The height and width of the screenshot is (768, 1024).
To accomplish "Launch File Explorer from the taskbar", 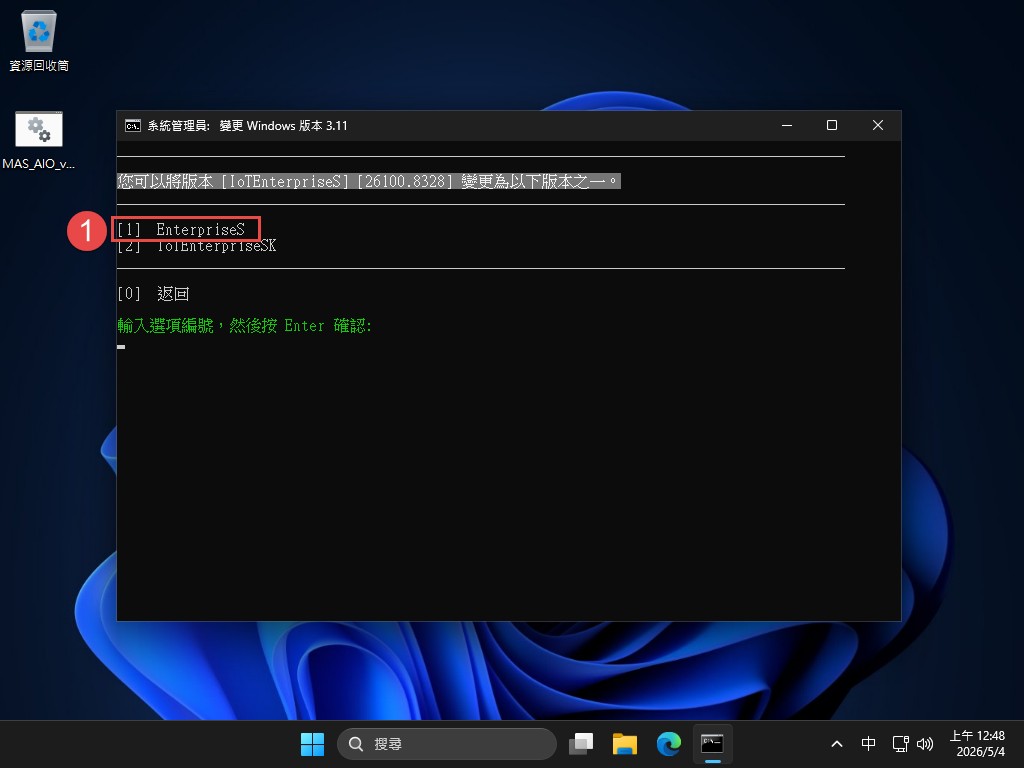I will pyautogui.click(x=625, y=744).
